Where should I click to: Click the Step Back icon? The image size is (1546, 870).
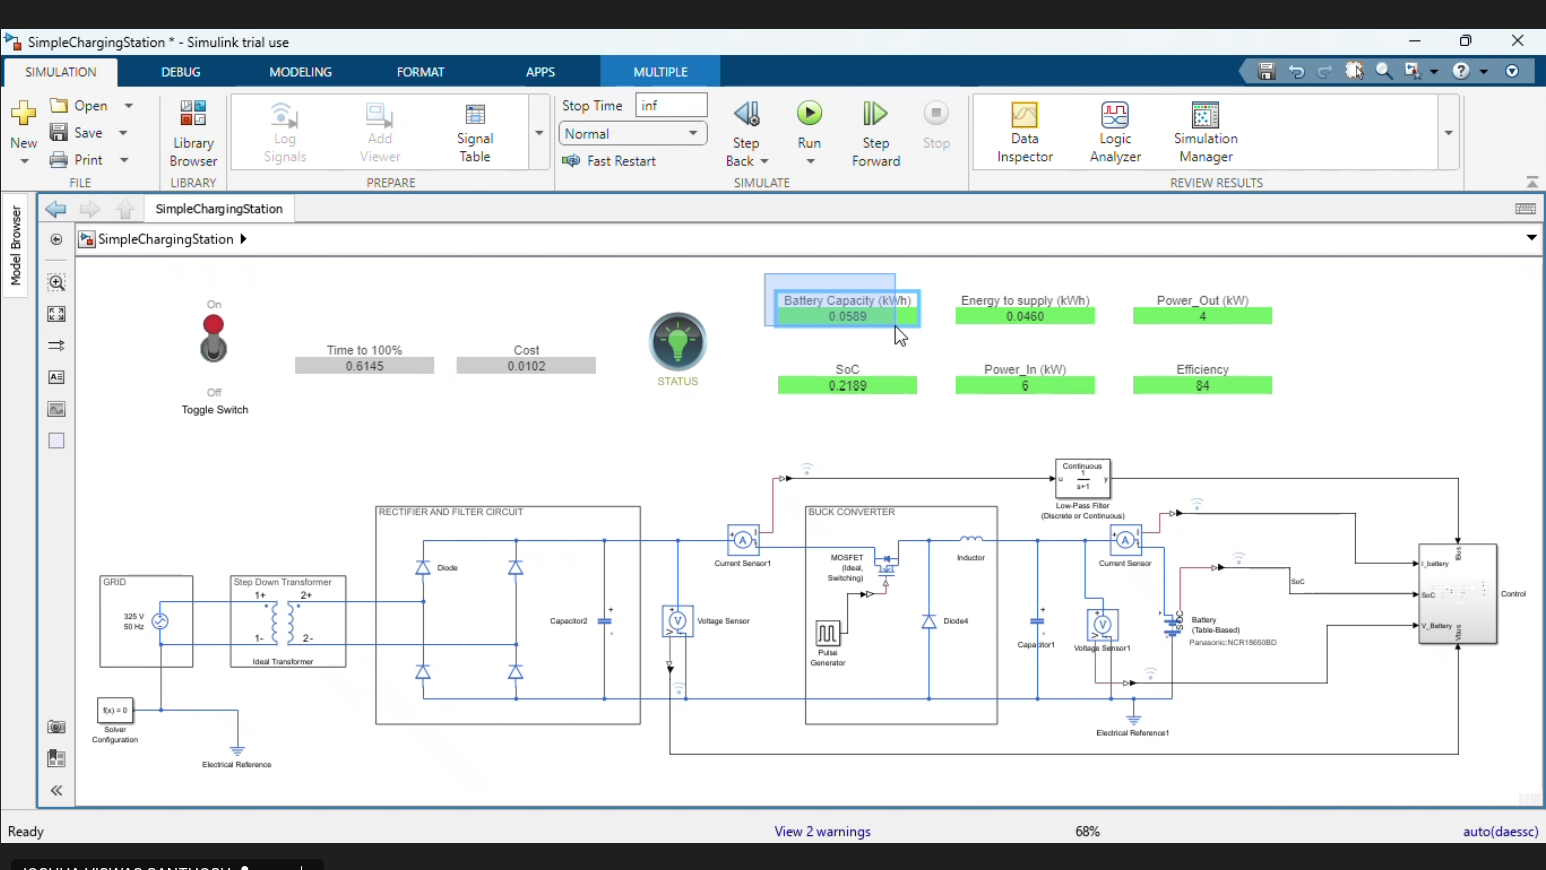tap(746, 114)
